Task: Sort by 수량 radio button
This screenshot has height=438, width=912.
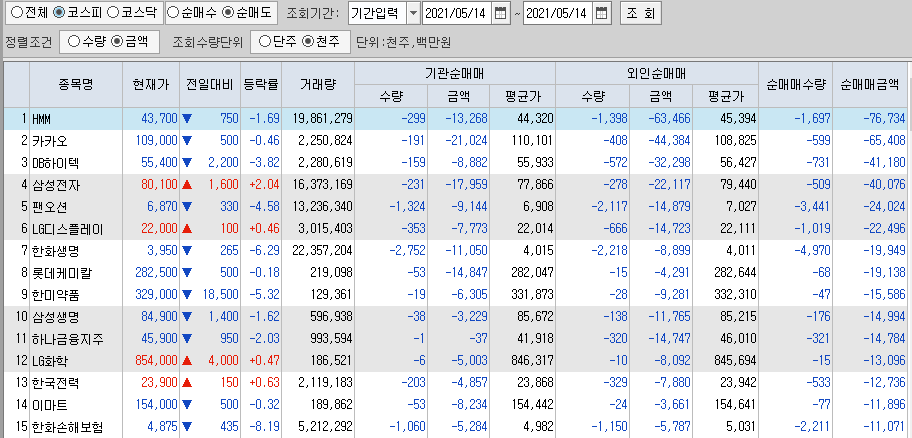Action: coord(74,41)
